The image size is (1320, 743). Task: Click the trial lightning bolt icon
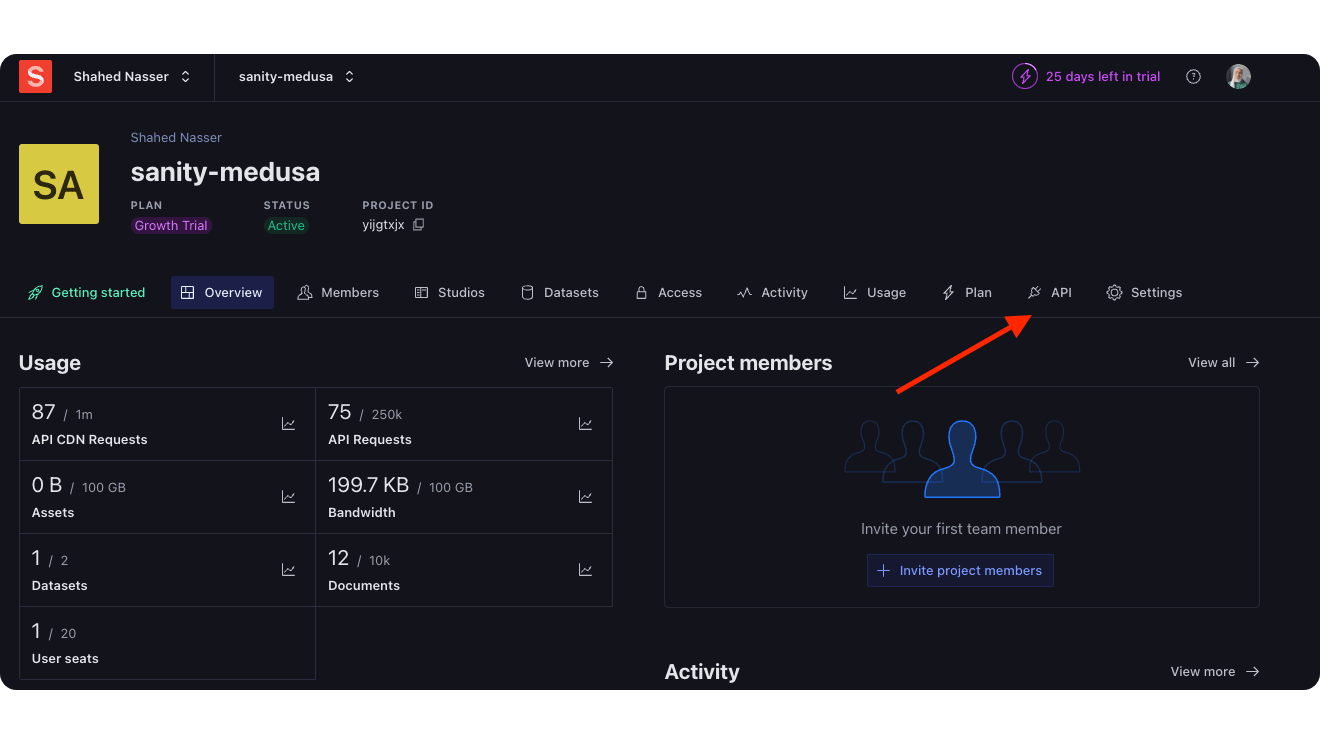coord(1024,76)
